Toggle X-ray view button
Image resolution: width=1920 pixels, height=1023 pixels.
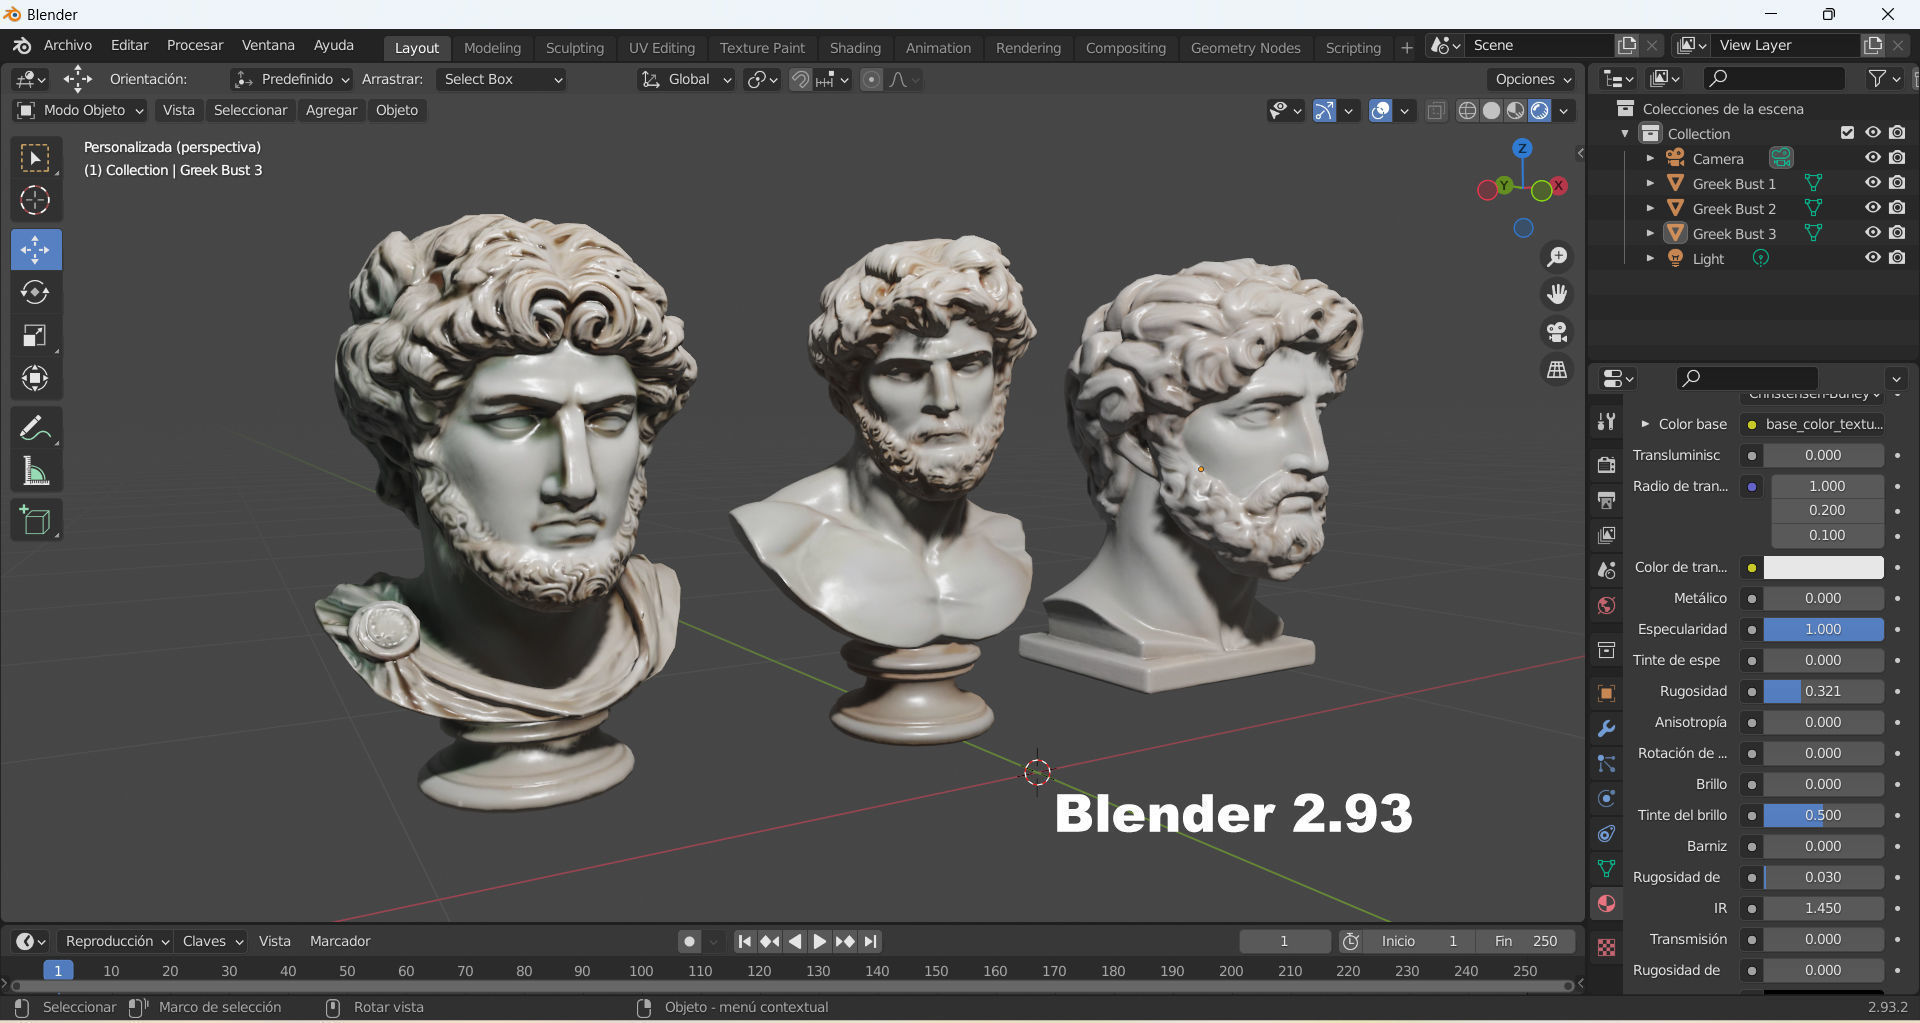[1436, 111]
